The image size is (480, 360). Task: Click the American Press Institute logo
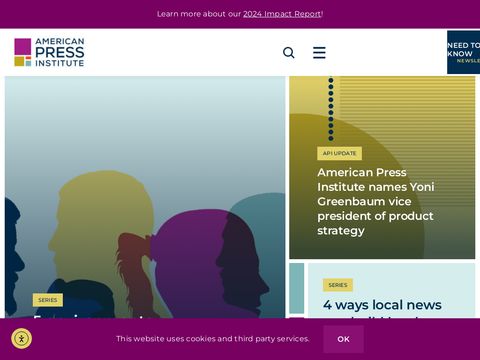[49, 52]
